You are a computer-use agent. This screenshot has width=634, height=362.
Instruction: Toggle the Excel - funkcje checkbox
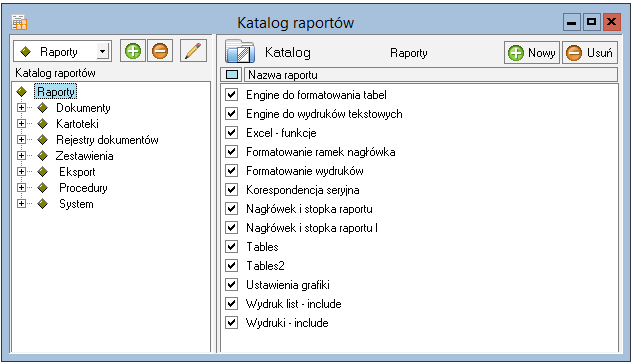coord(231,133)
